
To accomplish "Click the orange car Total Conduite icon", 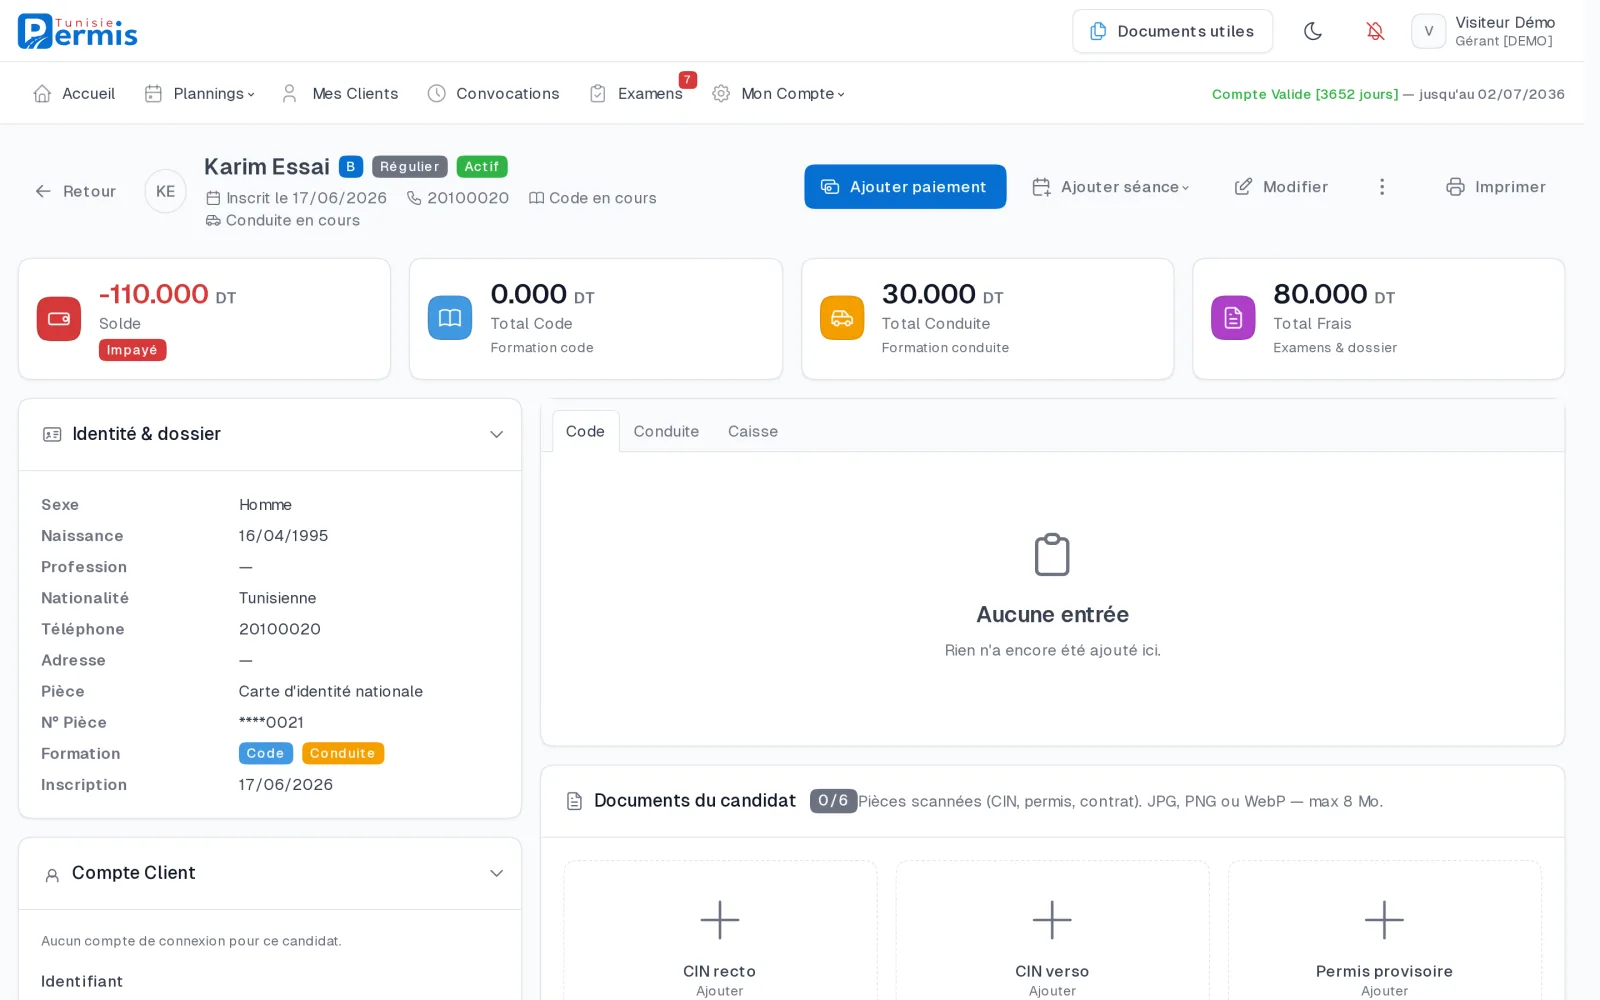I will click(842, 318).
